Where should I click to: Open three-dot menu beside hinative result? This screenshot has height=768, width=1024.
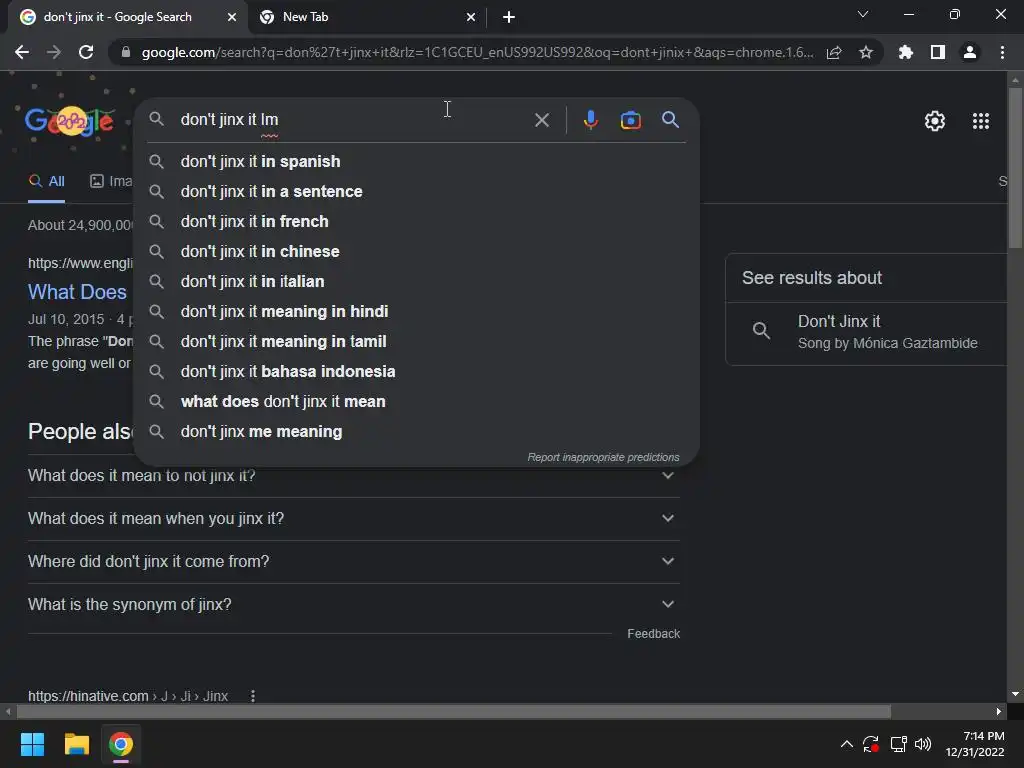click(x=253, y=696)
